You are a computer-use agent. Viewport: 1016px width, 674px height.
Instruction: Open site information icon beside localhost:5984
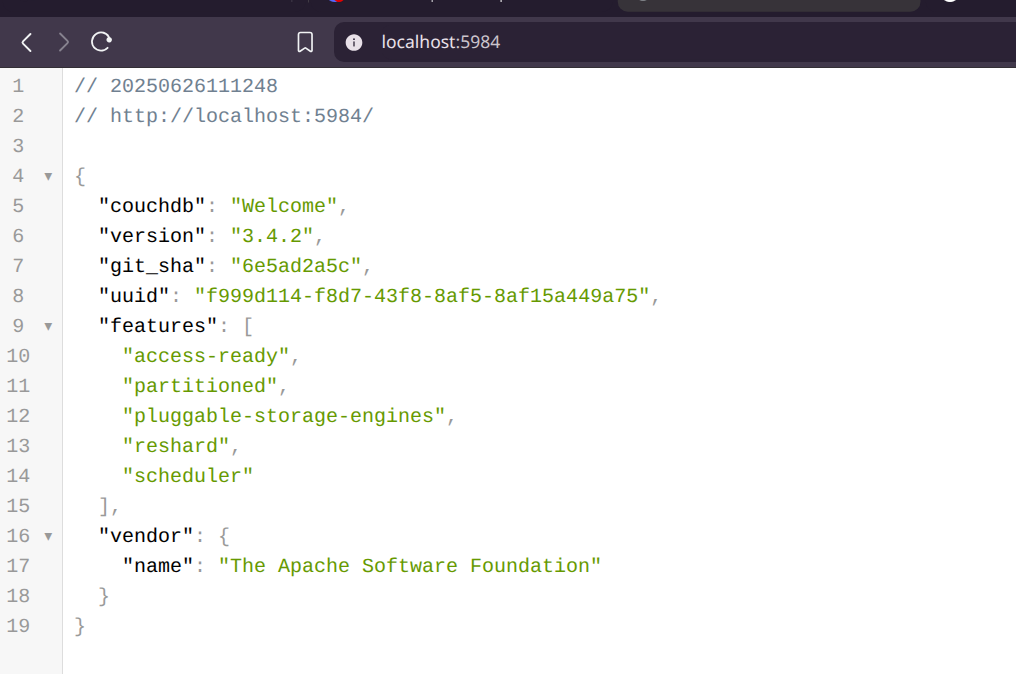354,42
